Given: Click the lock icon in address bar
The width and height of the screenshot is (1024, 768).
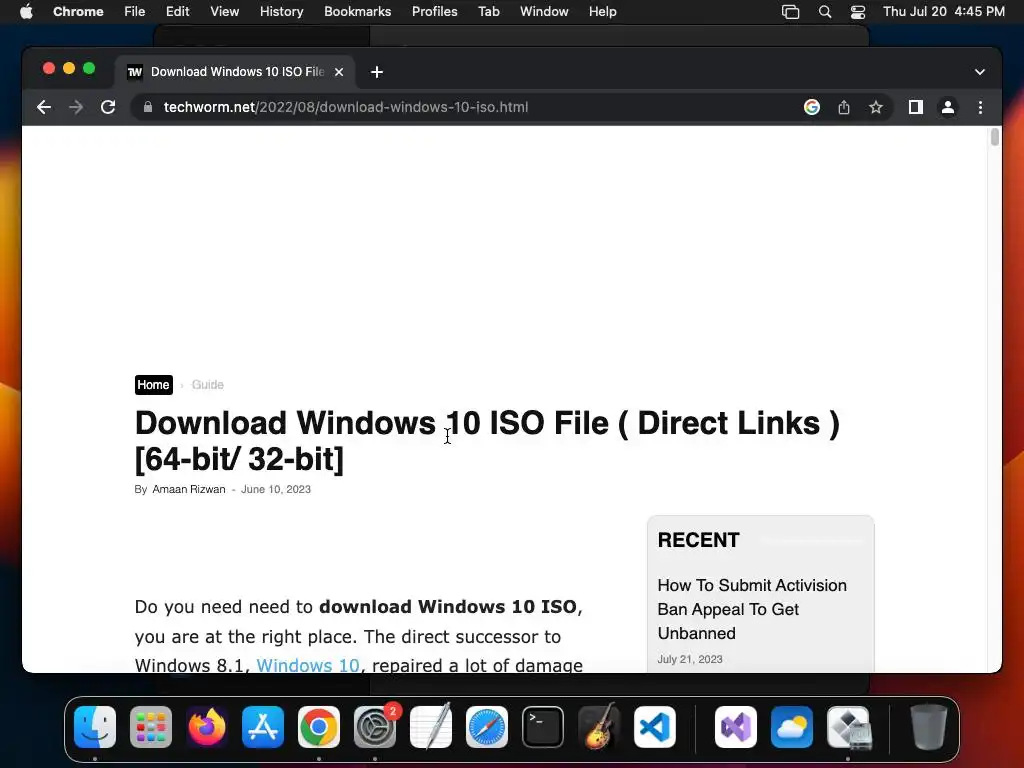Looking at the screenshot, I should (148, 107).
